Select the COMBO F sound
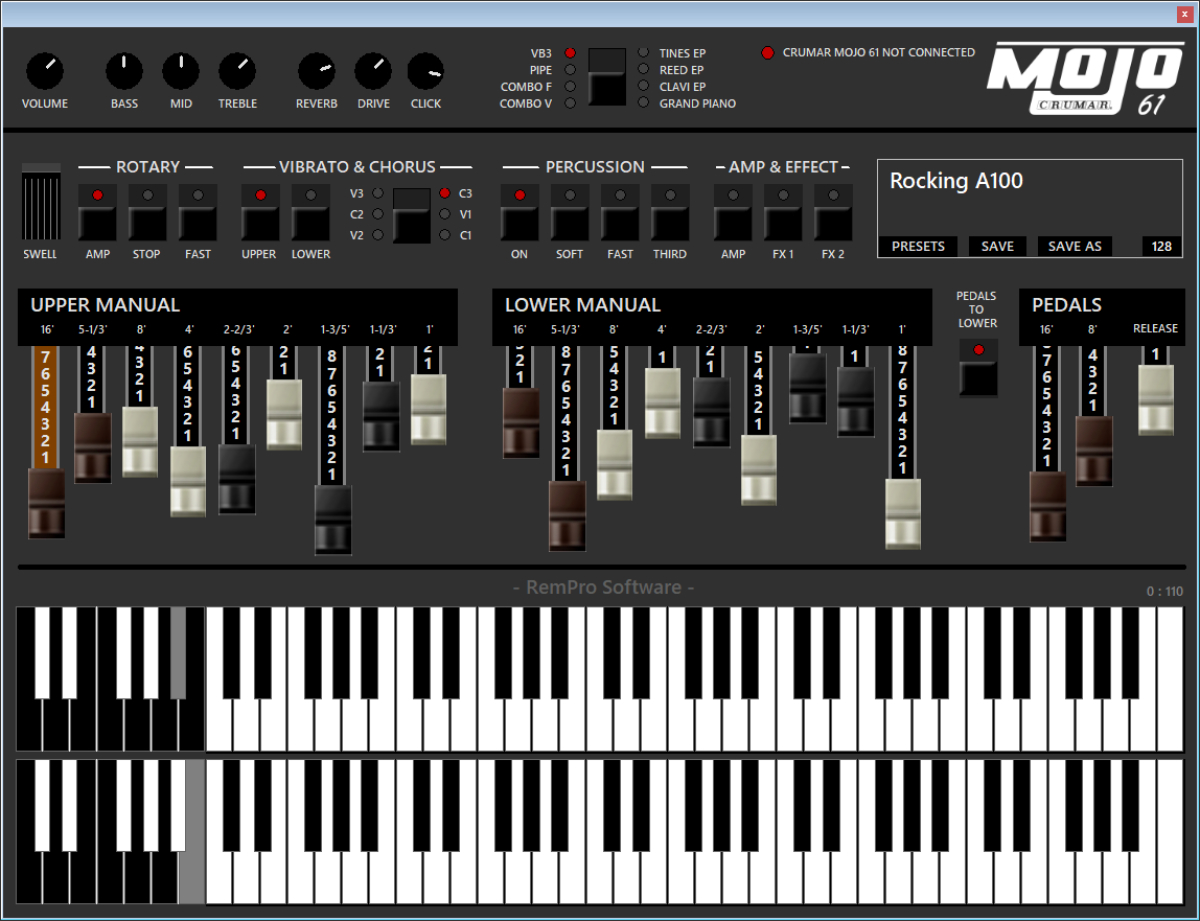Viewport: 1200px width, 921px height. tap(570, 87)
